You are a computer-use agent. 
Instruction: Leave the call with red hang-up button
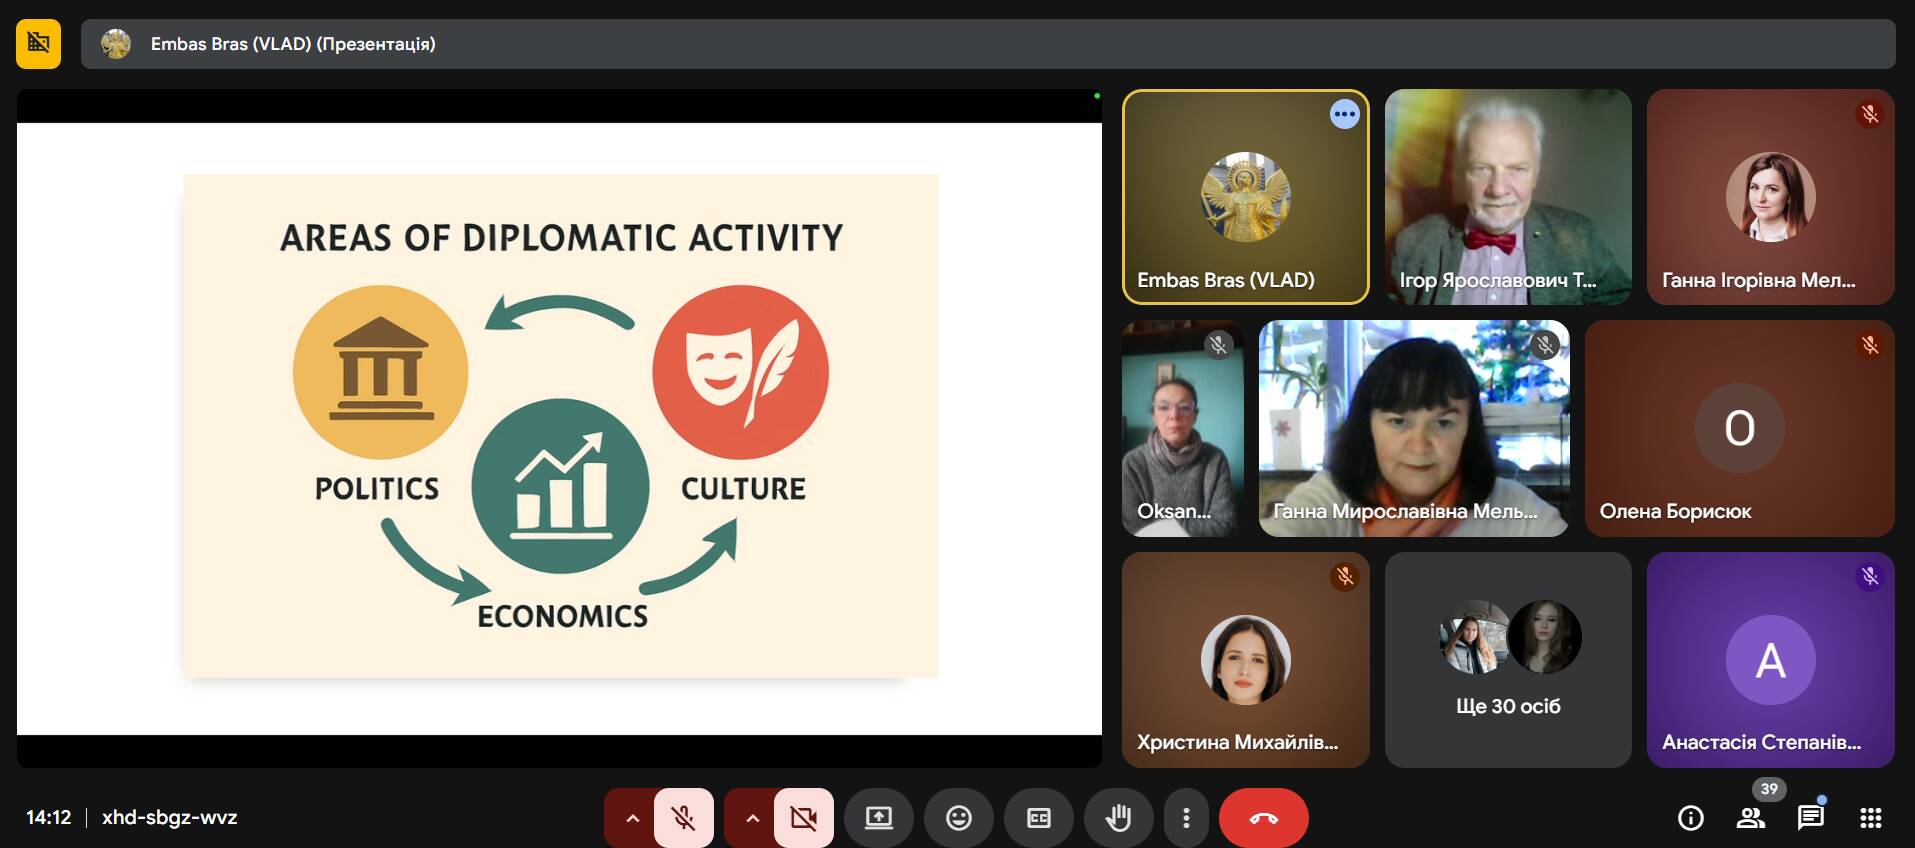coord(1263,818)
